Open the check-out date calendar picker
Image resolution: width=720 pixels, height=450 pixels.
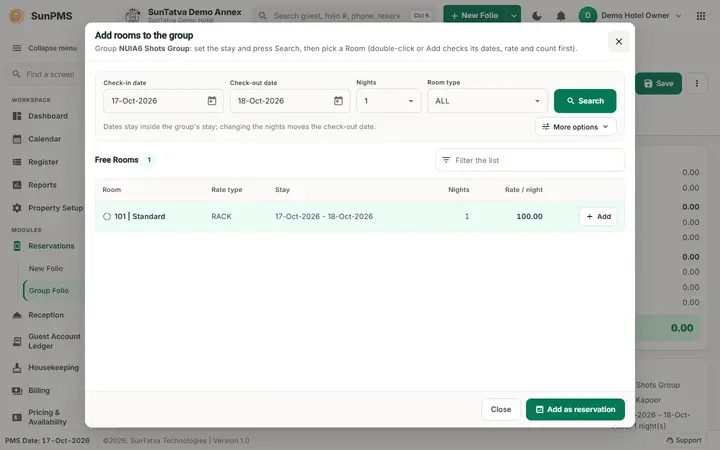338,101
